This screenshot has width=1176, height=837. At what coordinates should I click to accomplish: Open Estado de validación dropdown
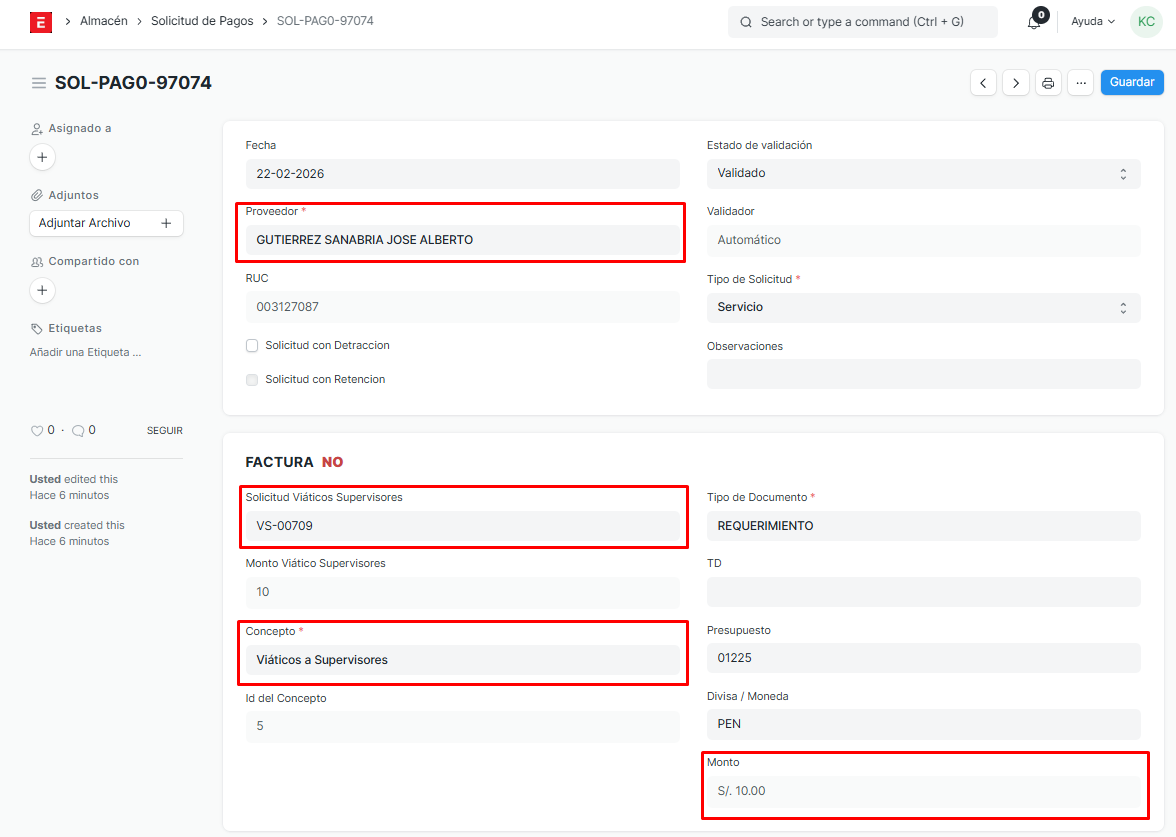(923, 173)
